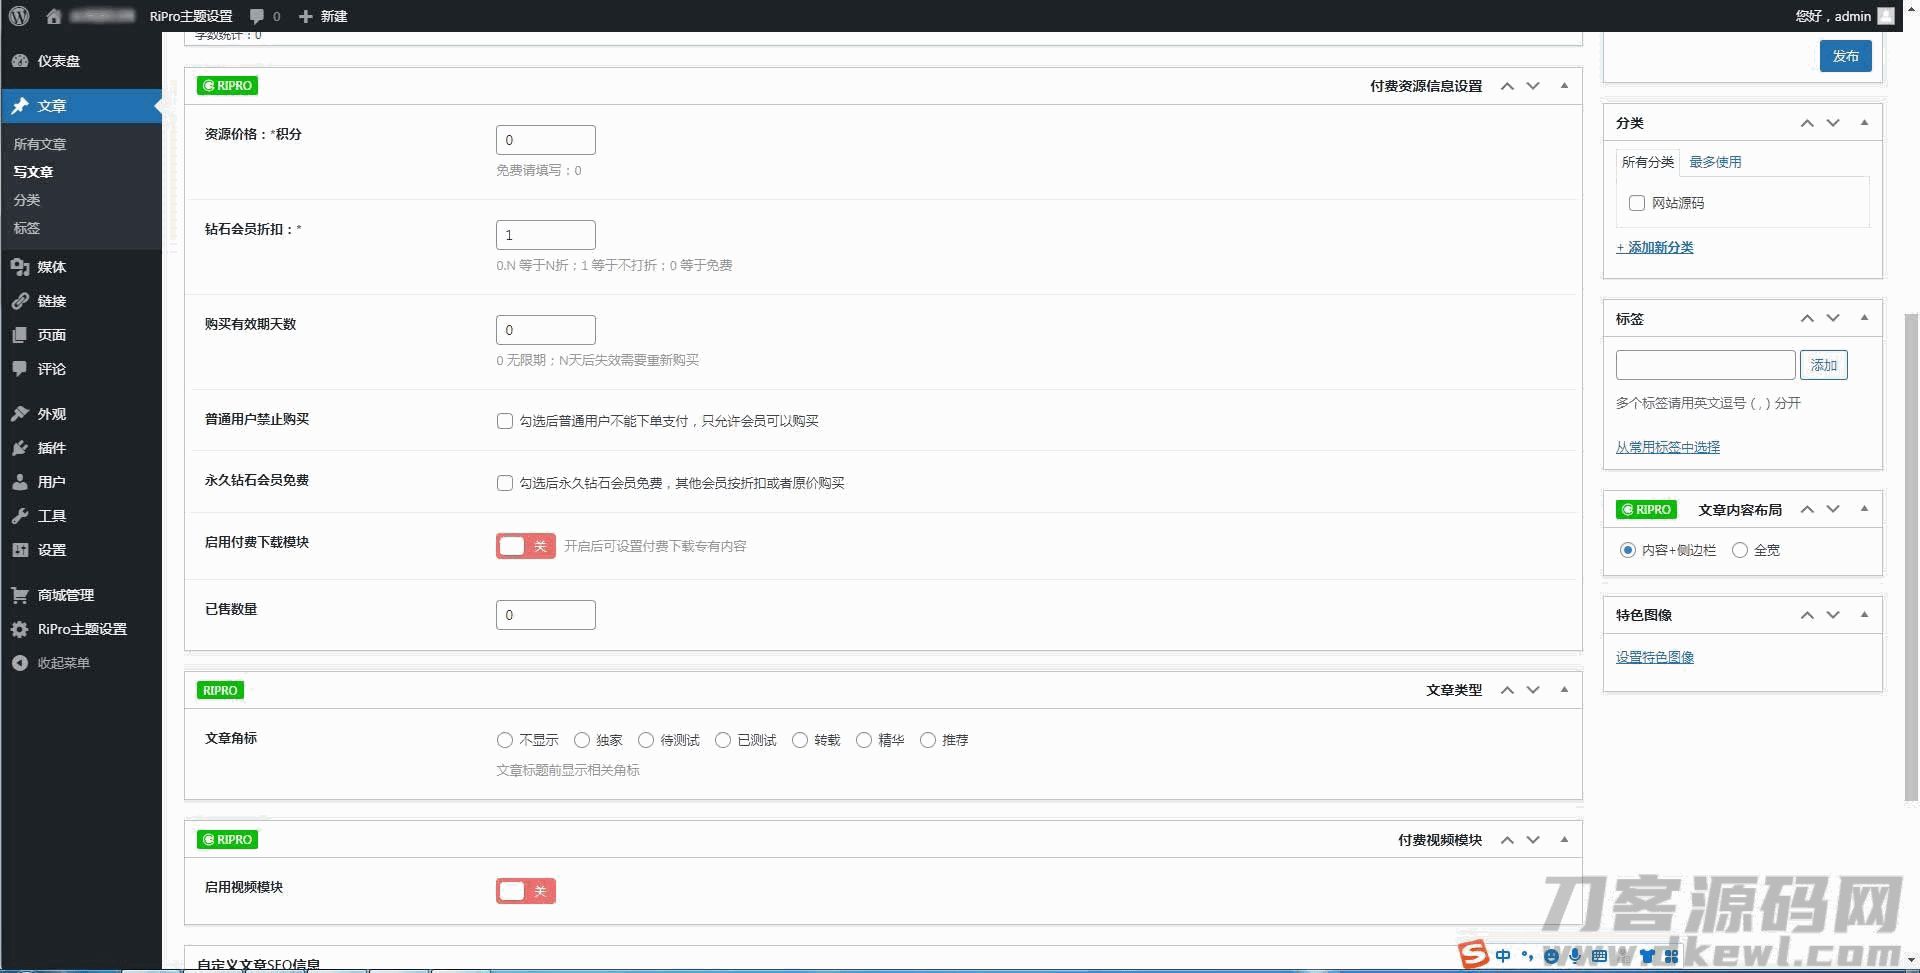The height and width of the screenshot is (973, 1920).
Task: Open RiPro主题设置 gear in sidebar
Action: pos(20,629)
